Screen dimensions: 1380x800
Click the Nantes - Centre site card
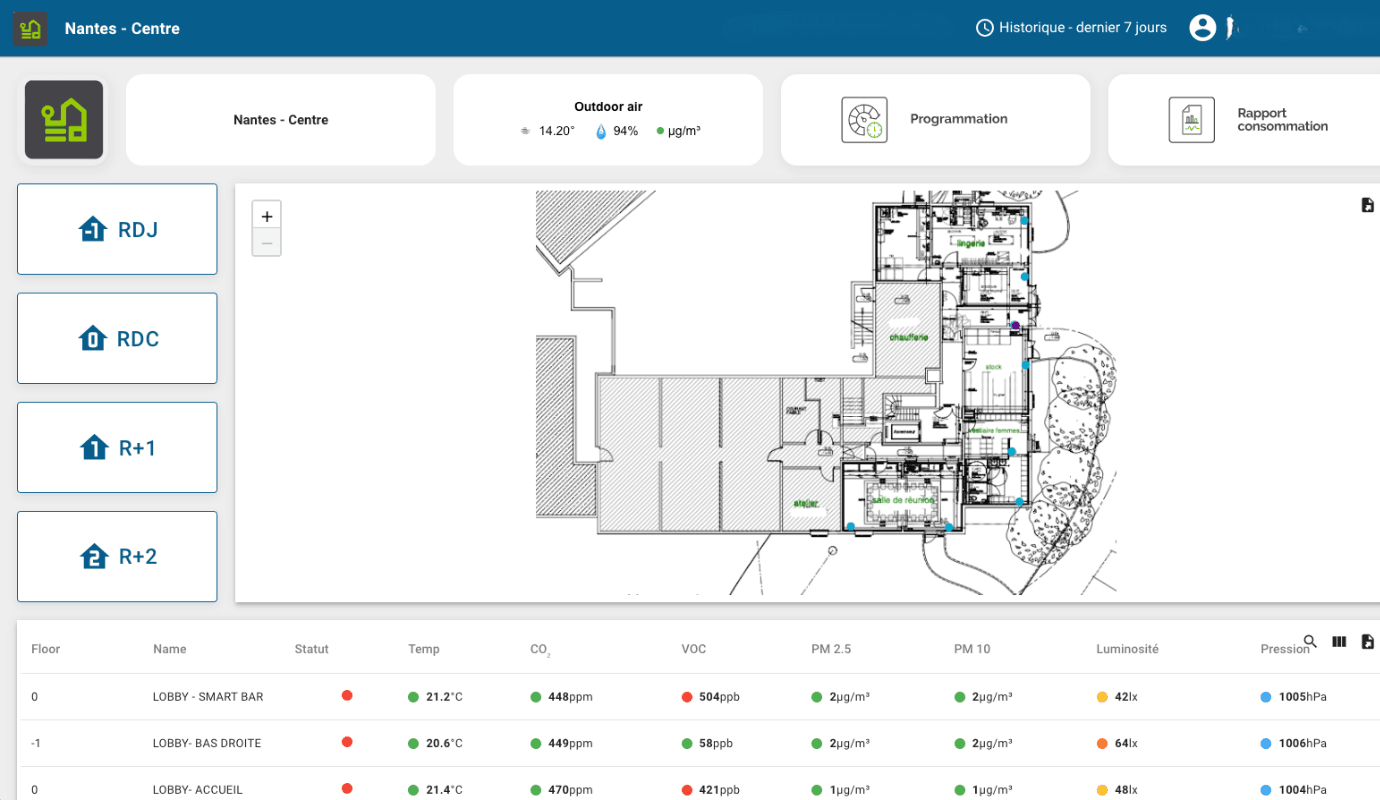(281, 120)
